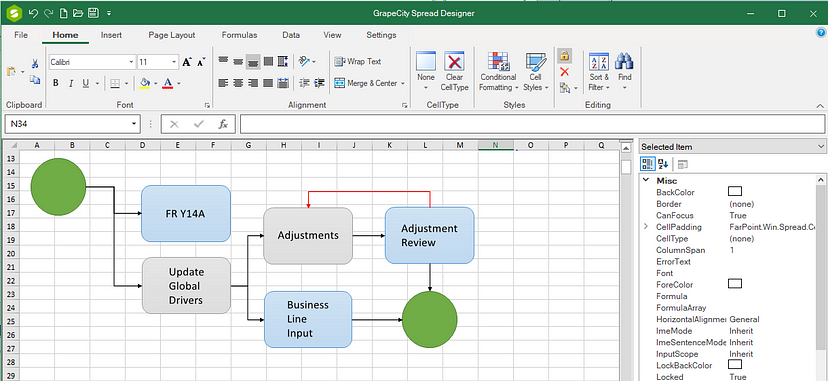Open the Selected Item dropdown

(821, 147)
